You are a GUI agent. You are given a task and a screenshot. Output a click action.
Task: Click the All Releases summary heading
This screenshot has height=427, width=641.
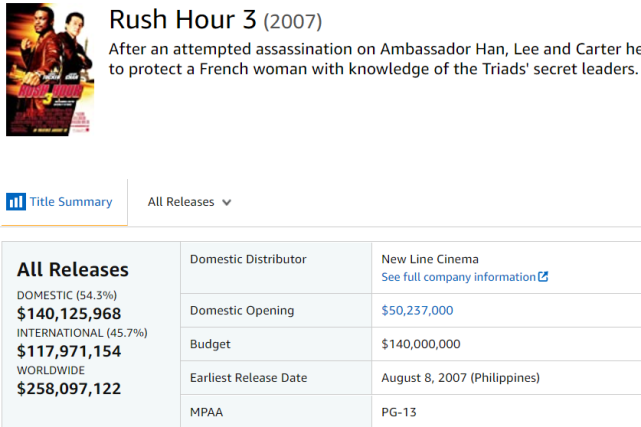coord(73,270)
